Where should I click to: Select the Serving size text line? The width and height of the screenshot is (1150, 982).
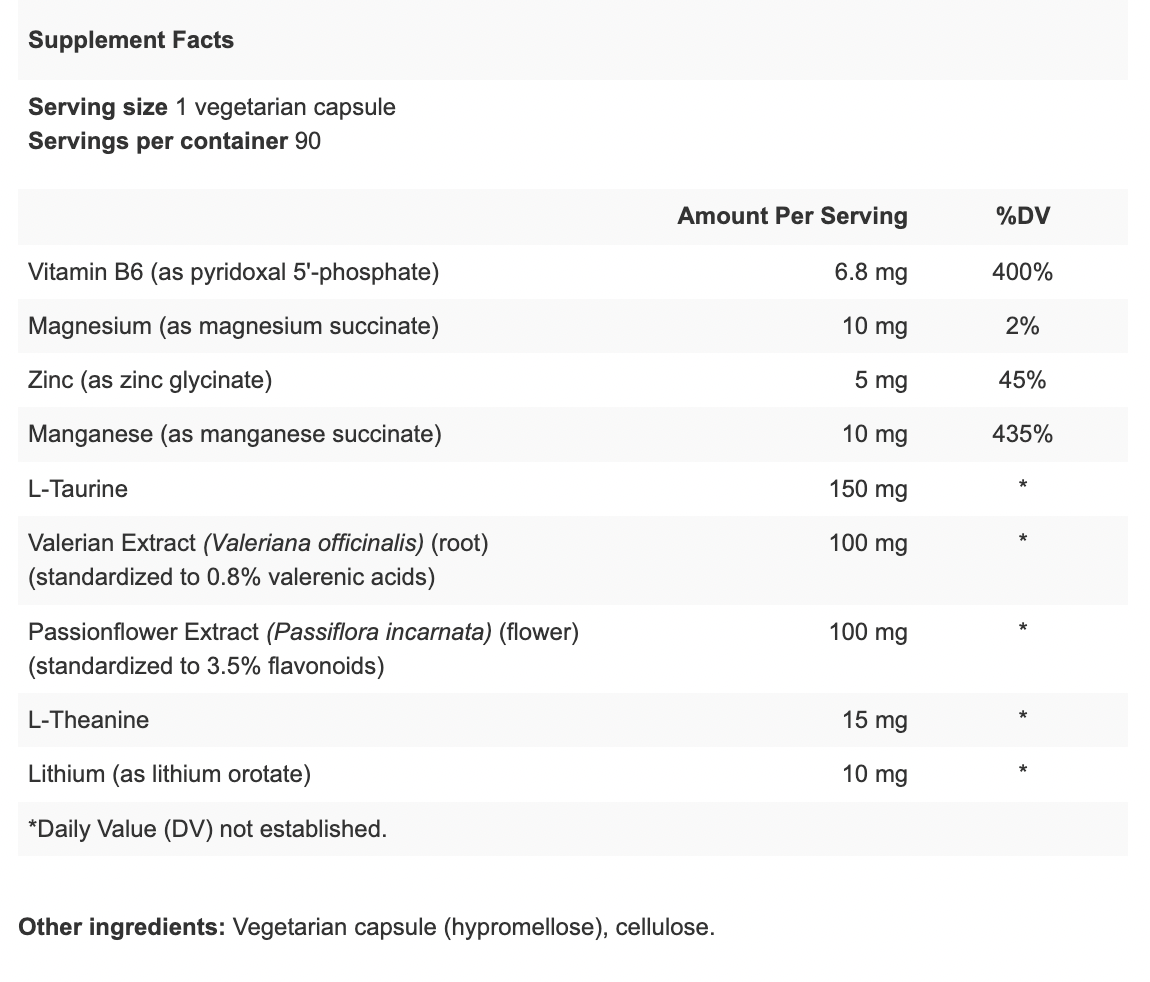[x=212, y=107]
